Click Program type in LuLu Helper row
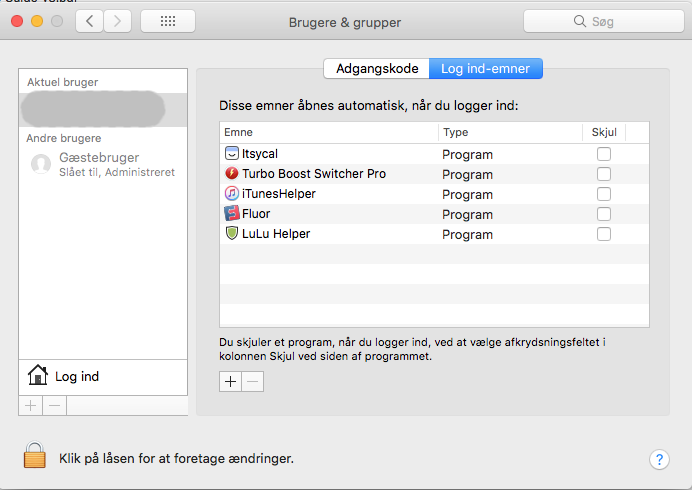The width and height of the screenshot is (692, 490). point(467,234)
